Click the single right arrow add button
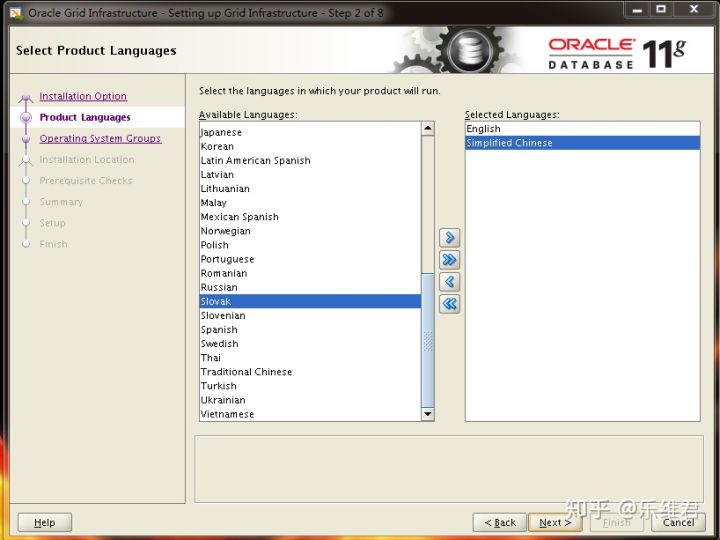The height and width of the screenshot is (540, 720). pos(450,238)
